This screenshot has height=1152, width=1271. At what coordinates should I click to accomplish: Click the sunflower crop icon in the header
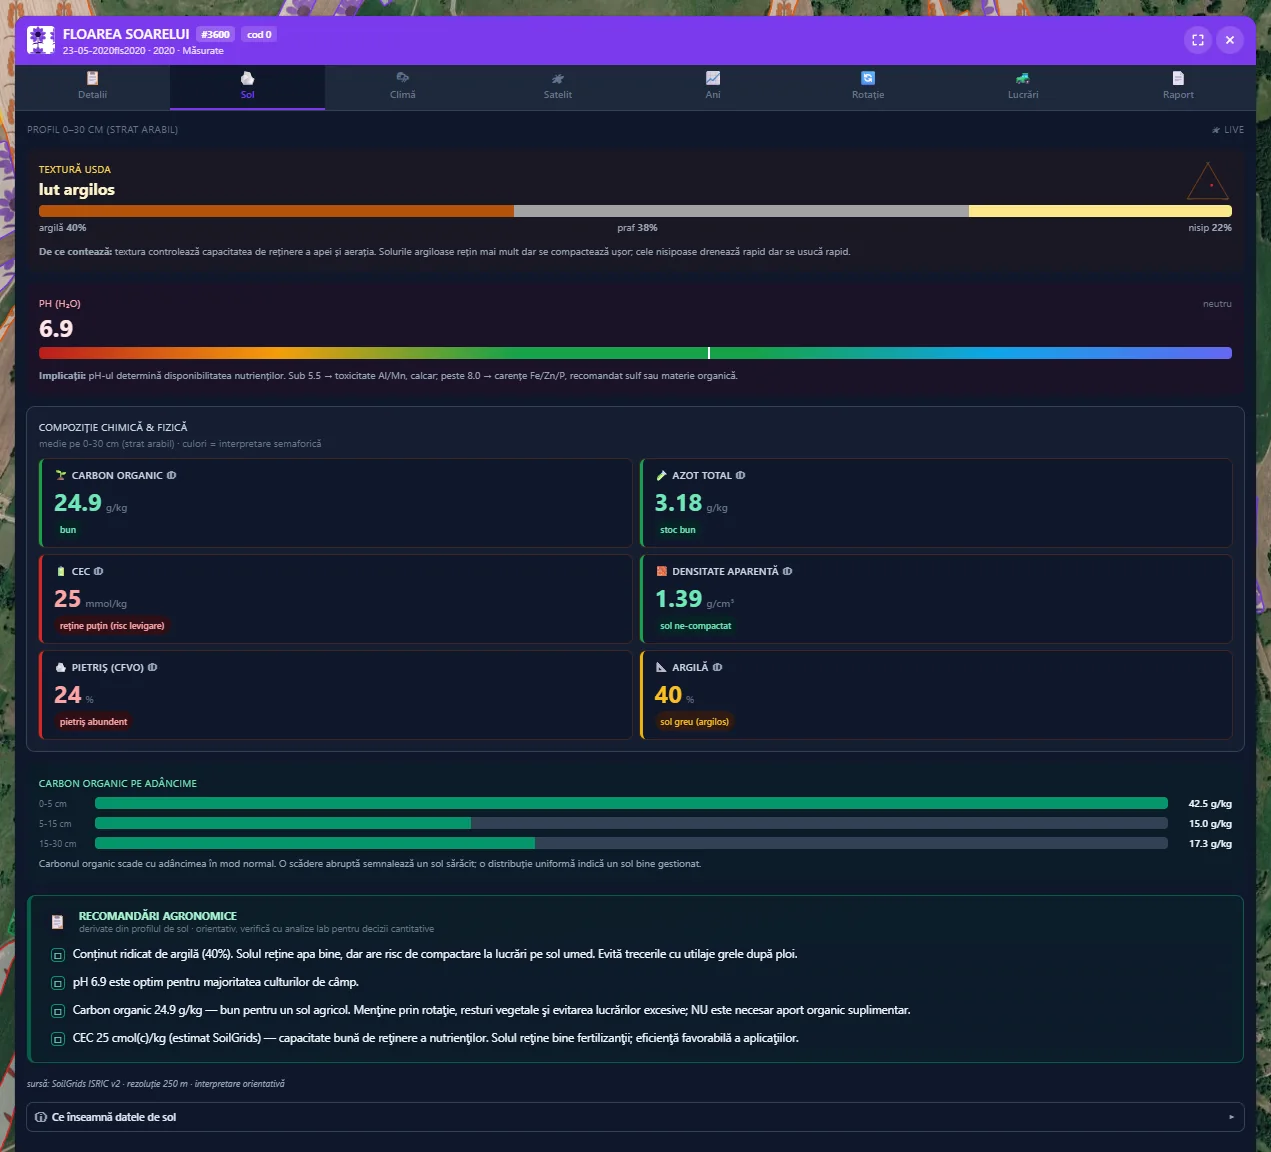coord(41,40)
